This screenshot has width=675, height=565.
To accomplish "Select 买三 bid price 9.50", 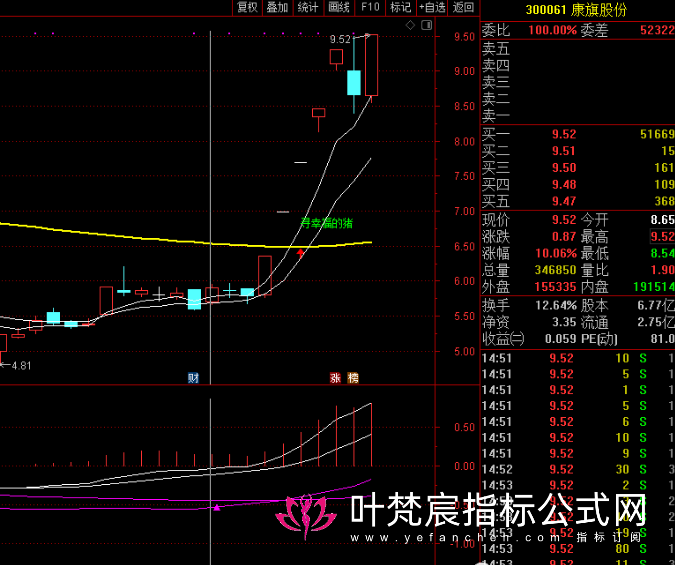I will 564,168.
